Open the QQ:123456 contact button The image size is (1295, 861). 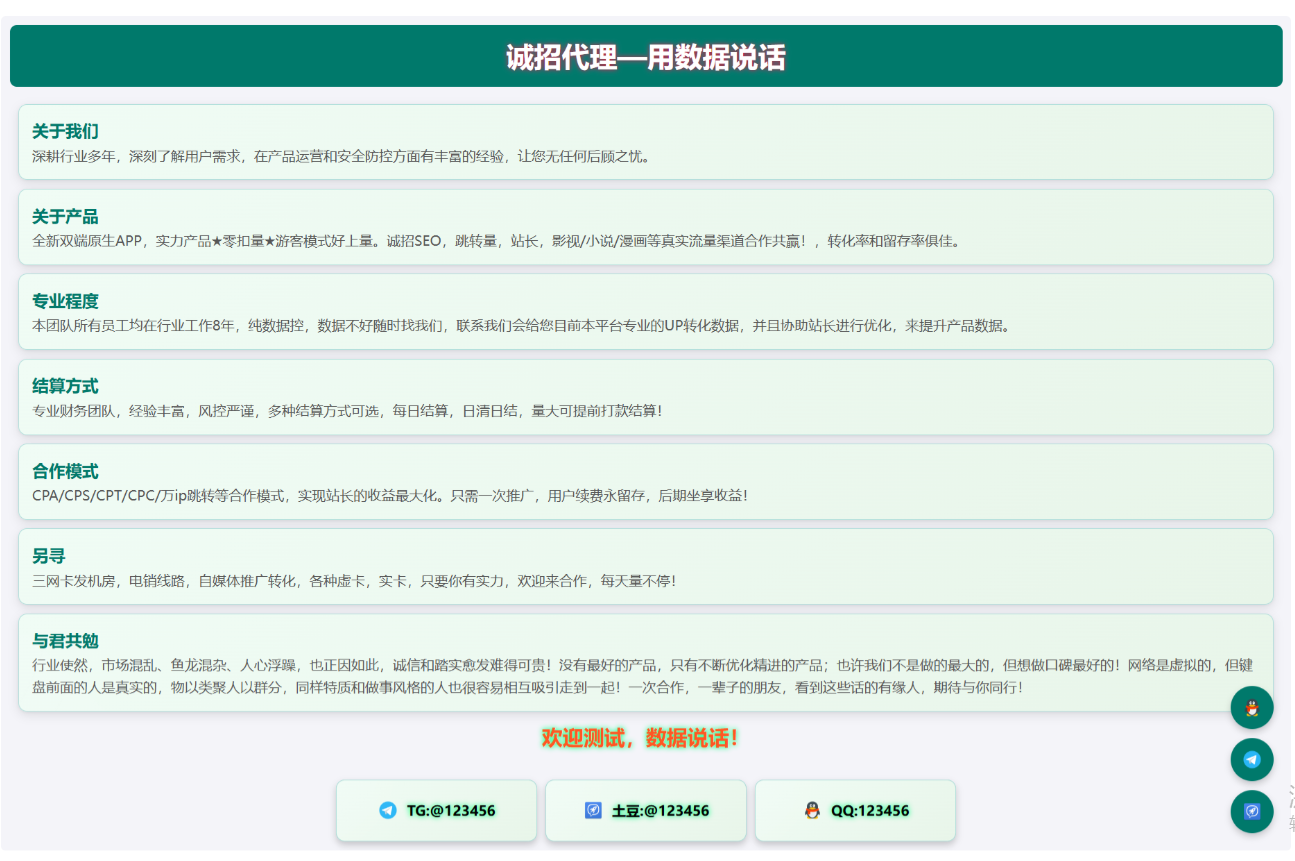[x=855, y=810]
